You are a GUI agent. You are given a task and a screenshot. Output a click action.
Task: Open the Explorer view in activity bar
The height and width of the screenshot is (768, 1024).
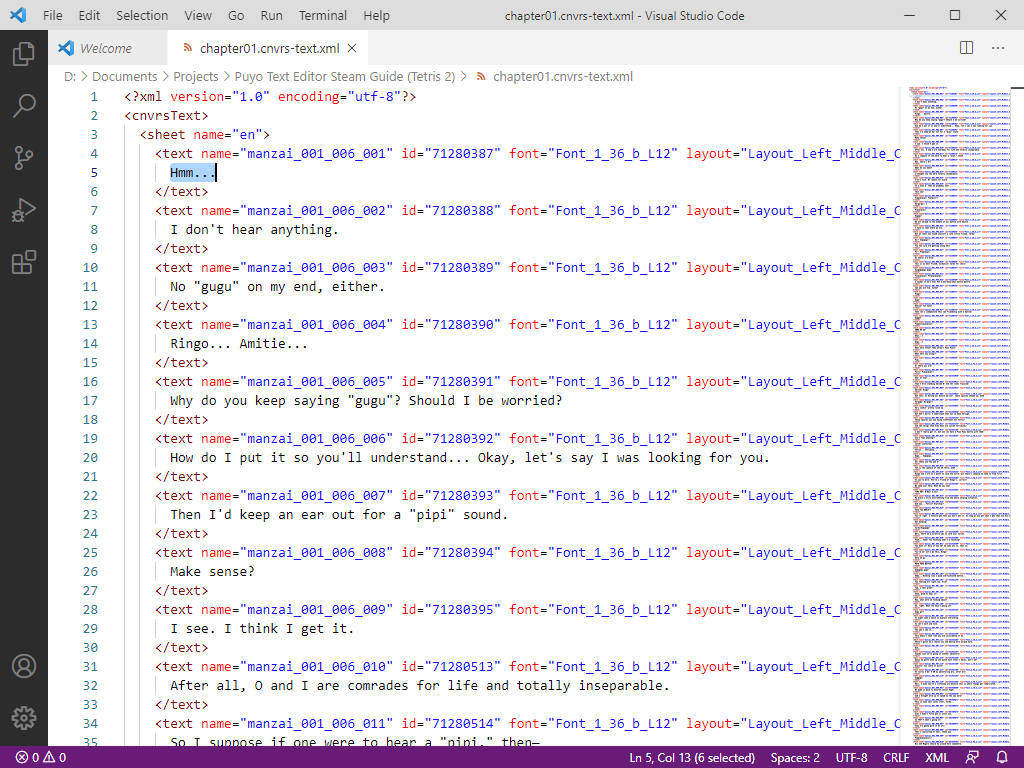tap(24, 53)
